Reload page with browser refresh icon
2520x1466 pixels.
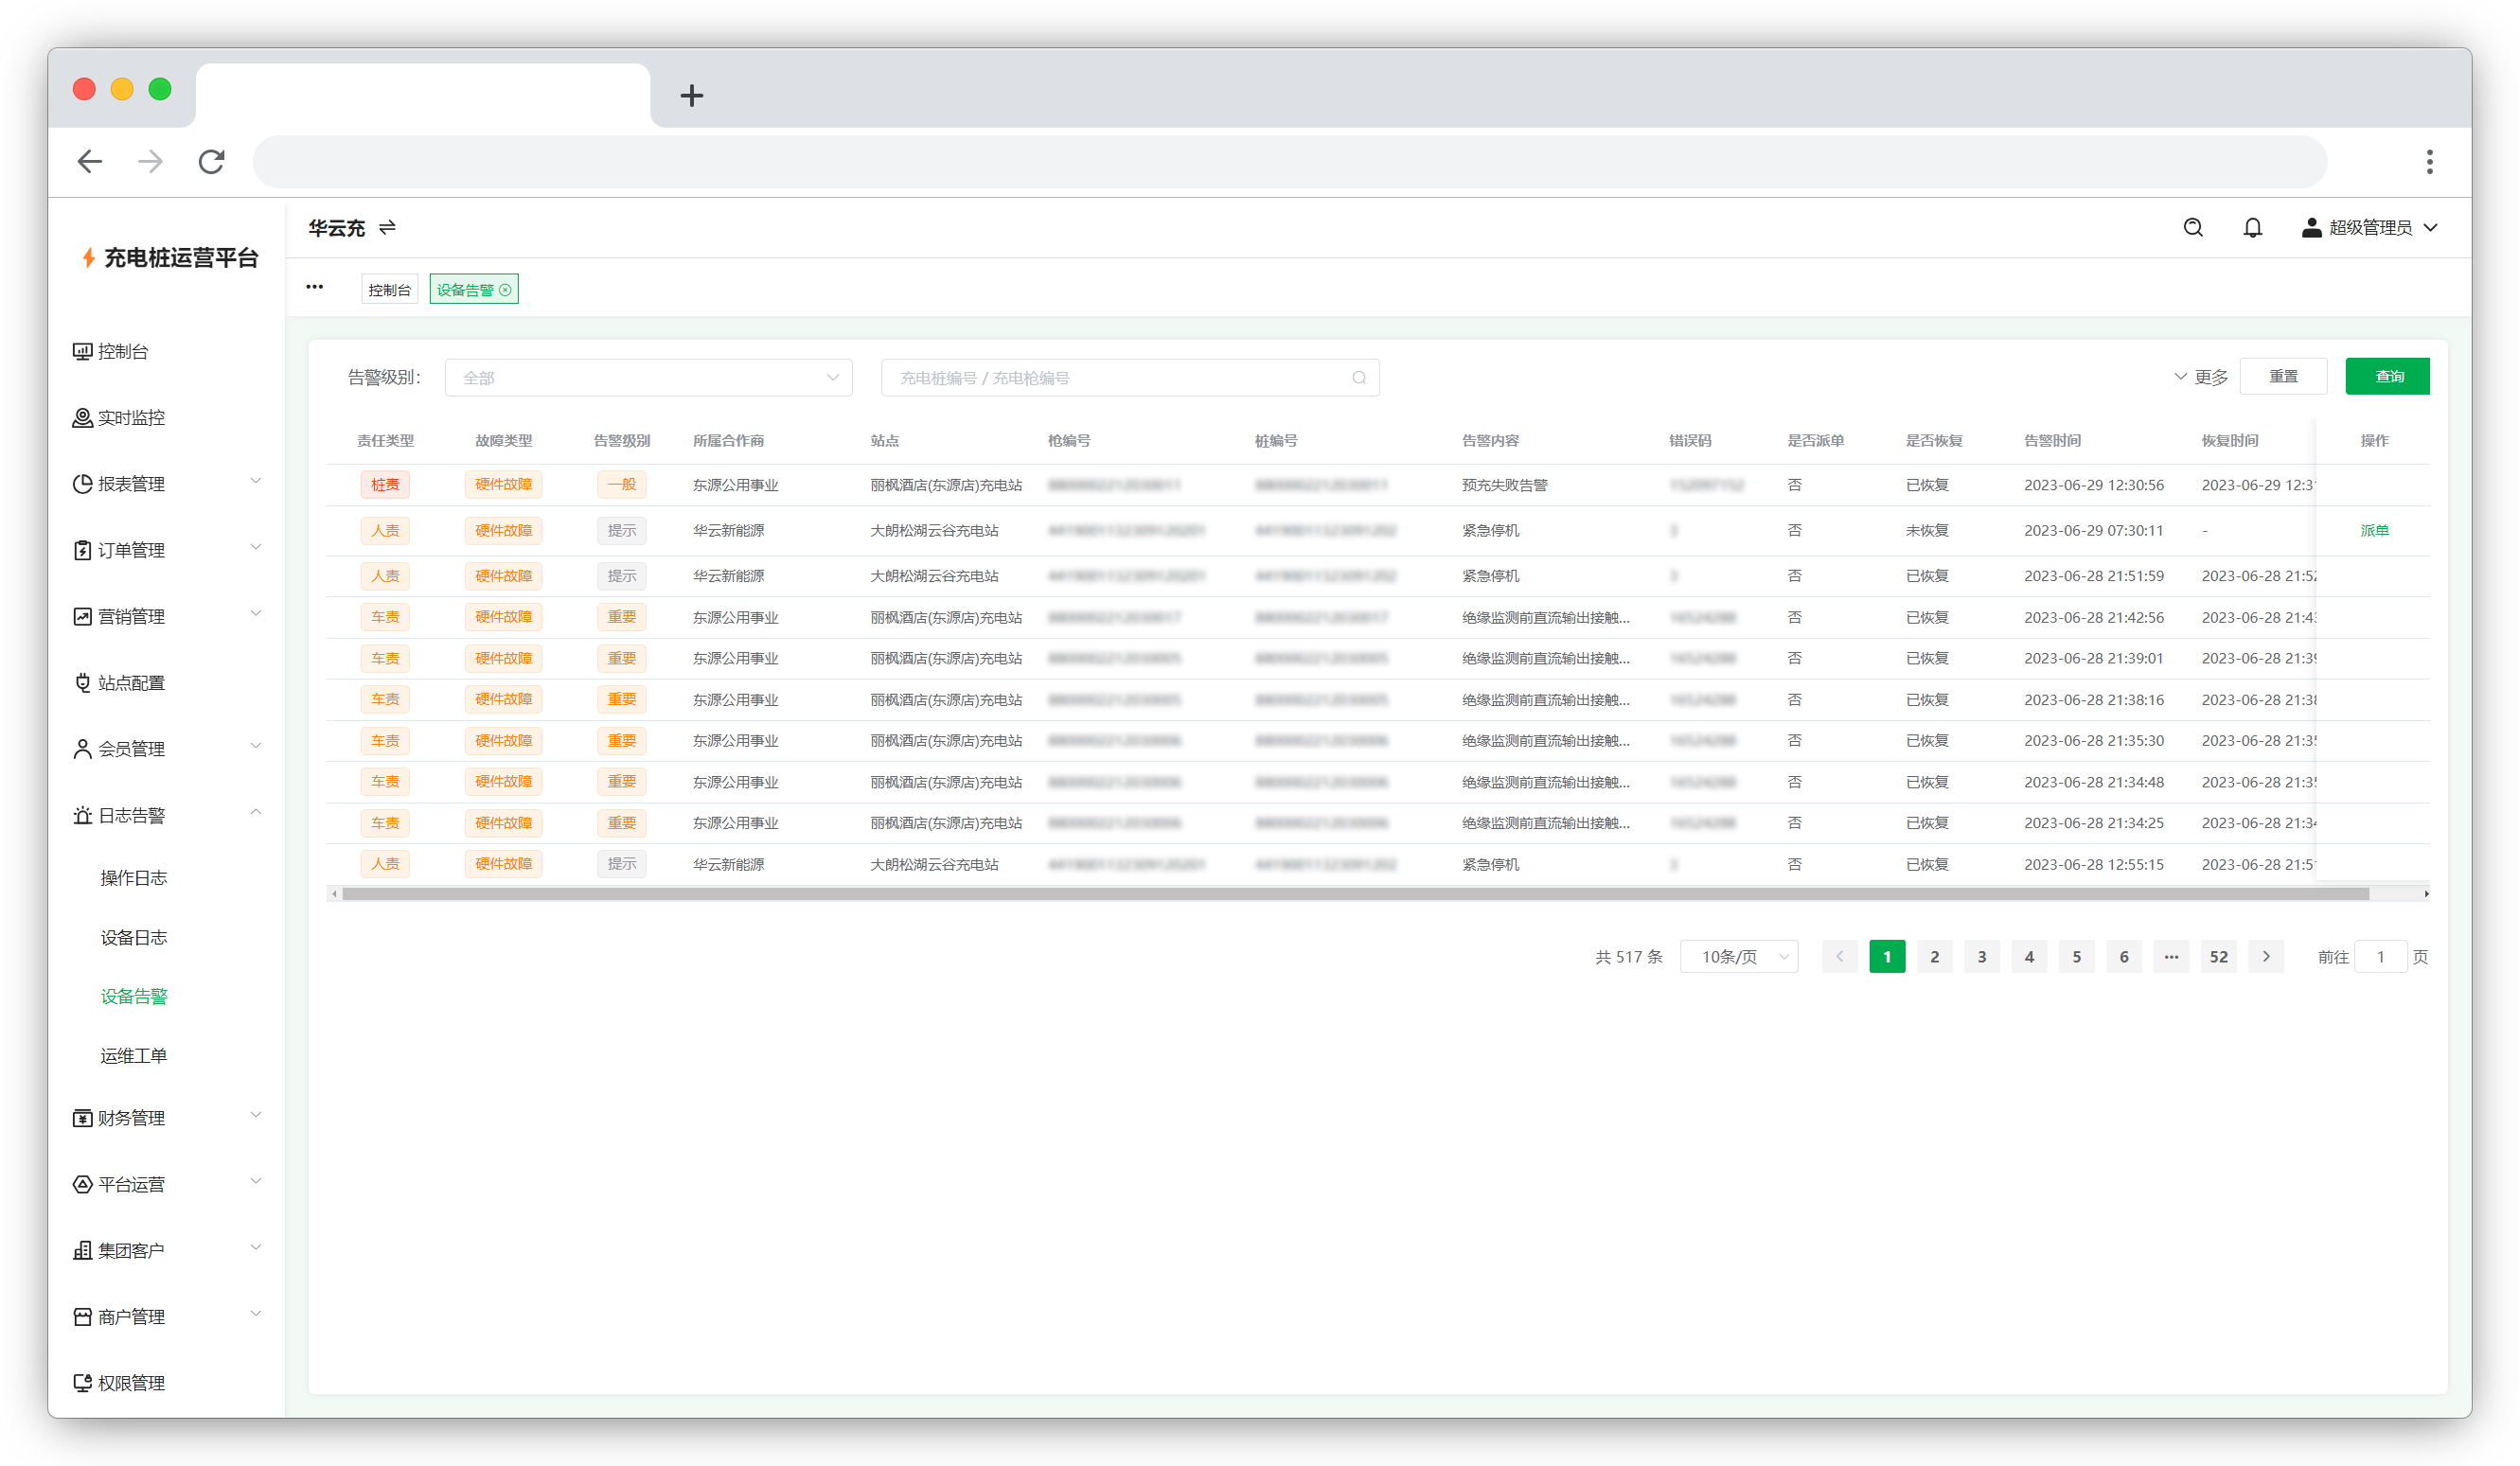point(211,162)
